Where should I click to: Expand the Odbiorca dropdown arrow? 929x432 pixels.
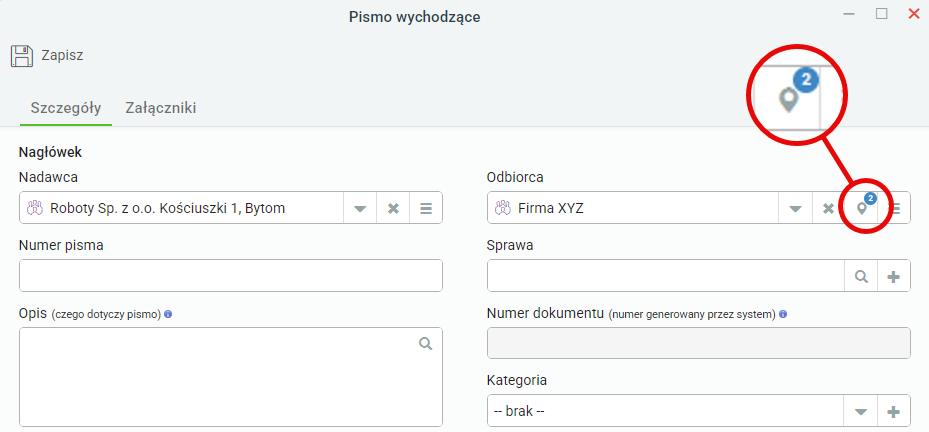coord(795,209)
